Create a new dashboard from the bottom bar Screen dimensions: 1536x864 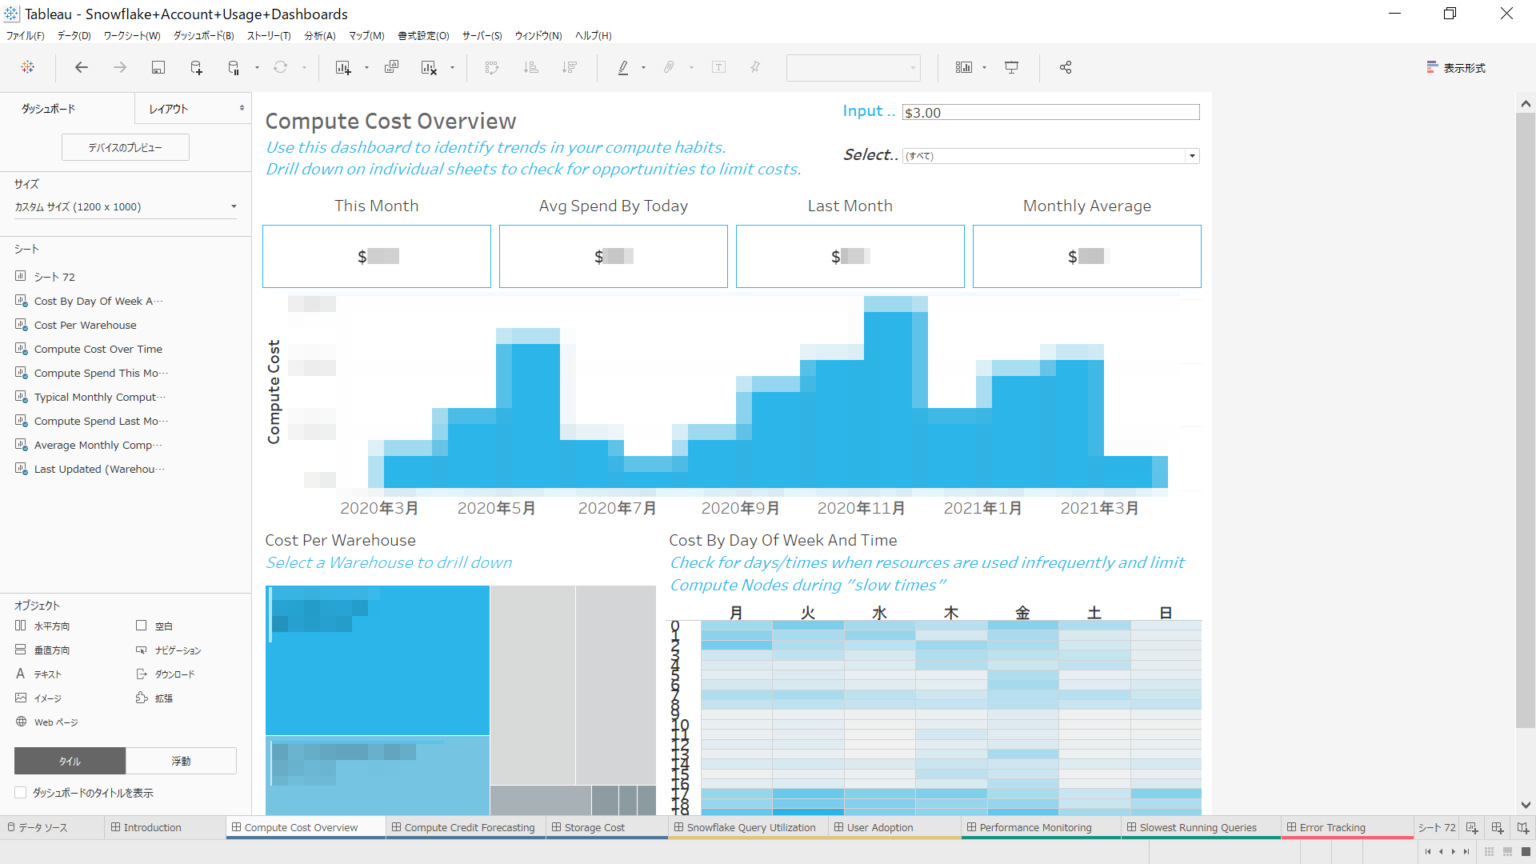(x=1497, y=828)
